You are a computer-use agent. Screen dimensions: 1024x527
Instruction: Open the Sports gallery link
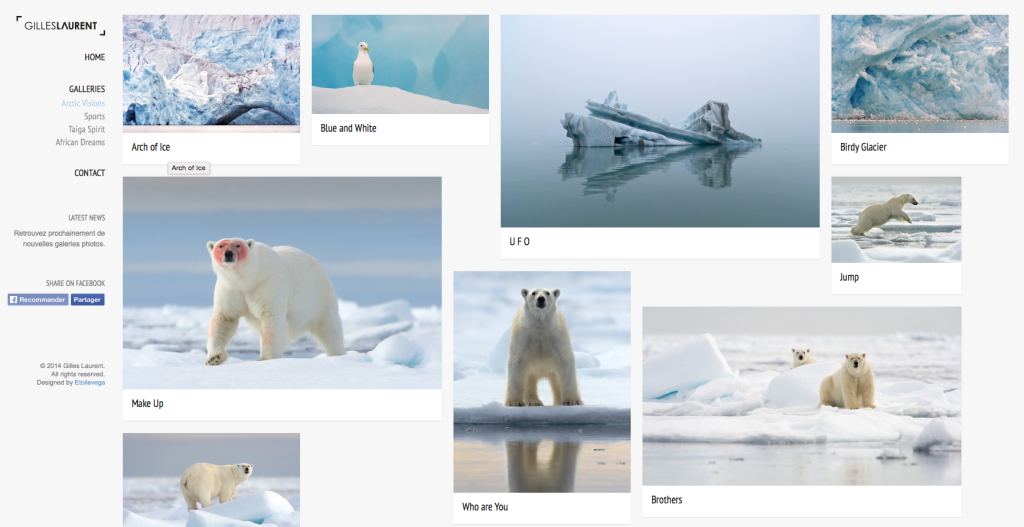tap(94, 117)
